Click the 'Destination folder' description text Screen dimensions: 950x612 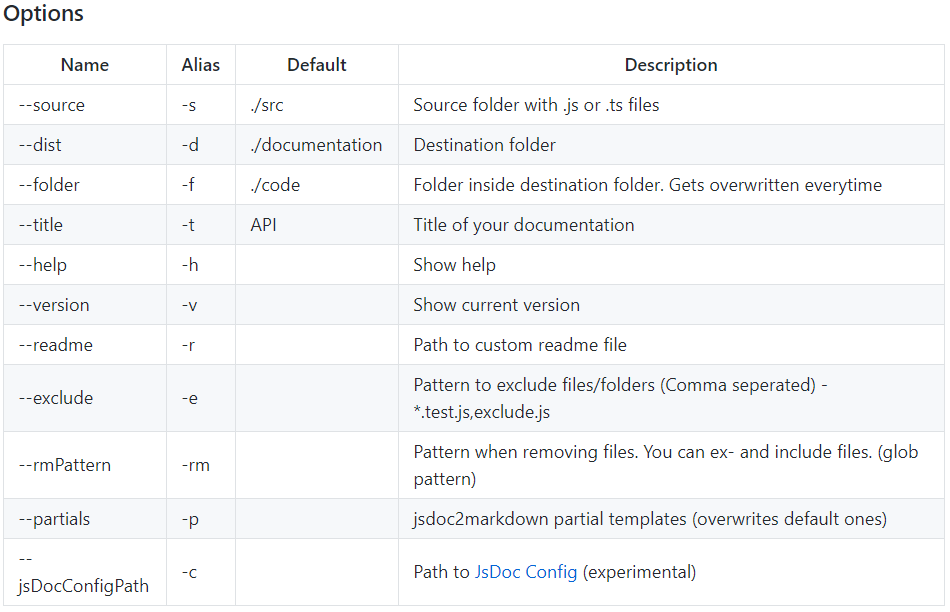(485, 145)
